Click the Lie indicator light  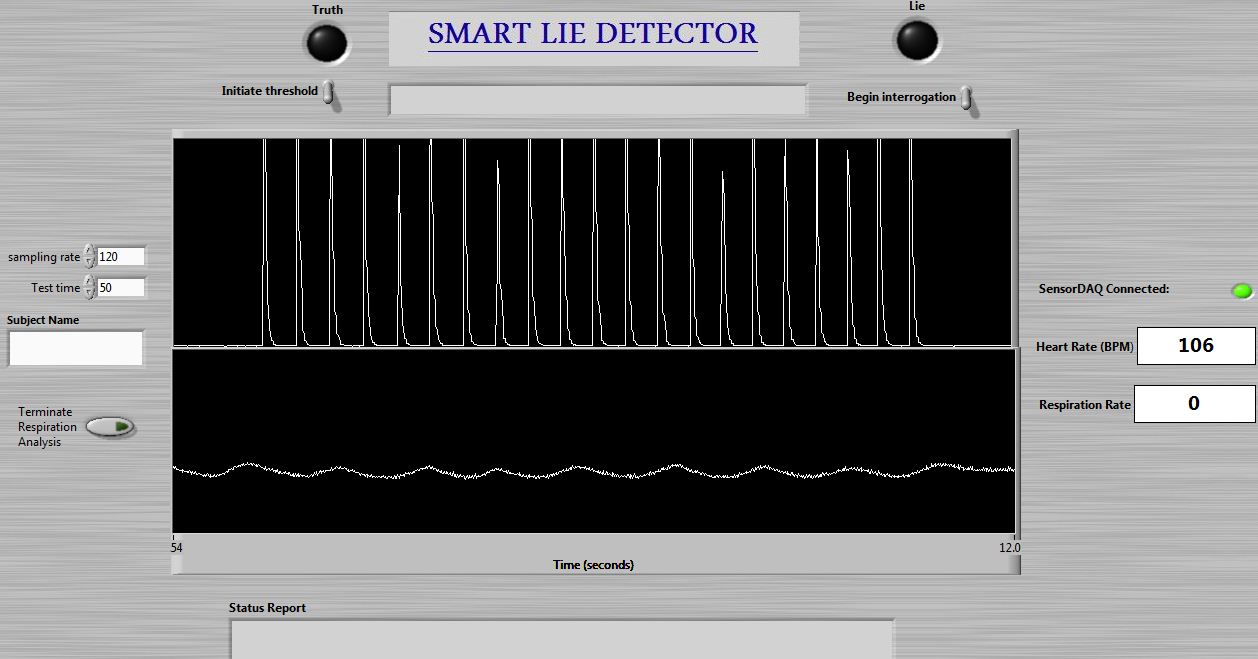coord(916,40)
